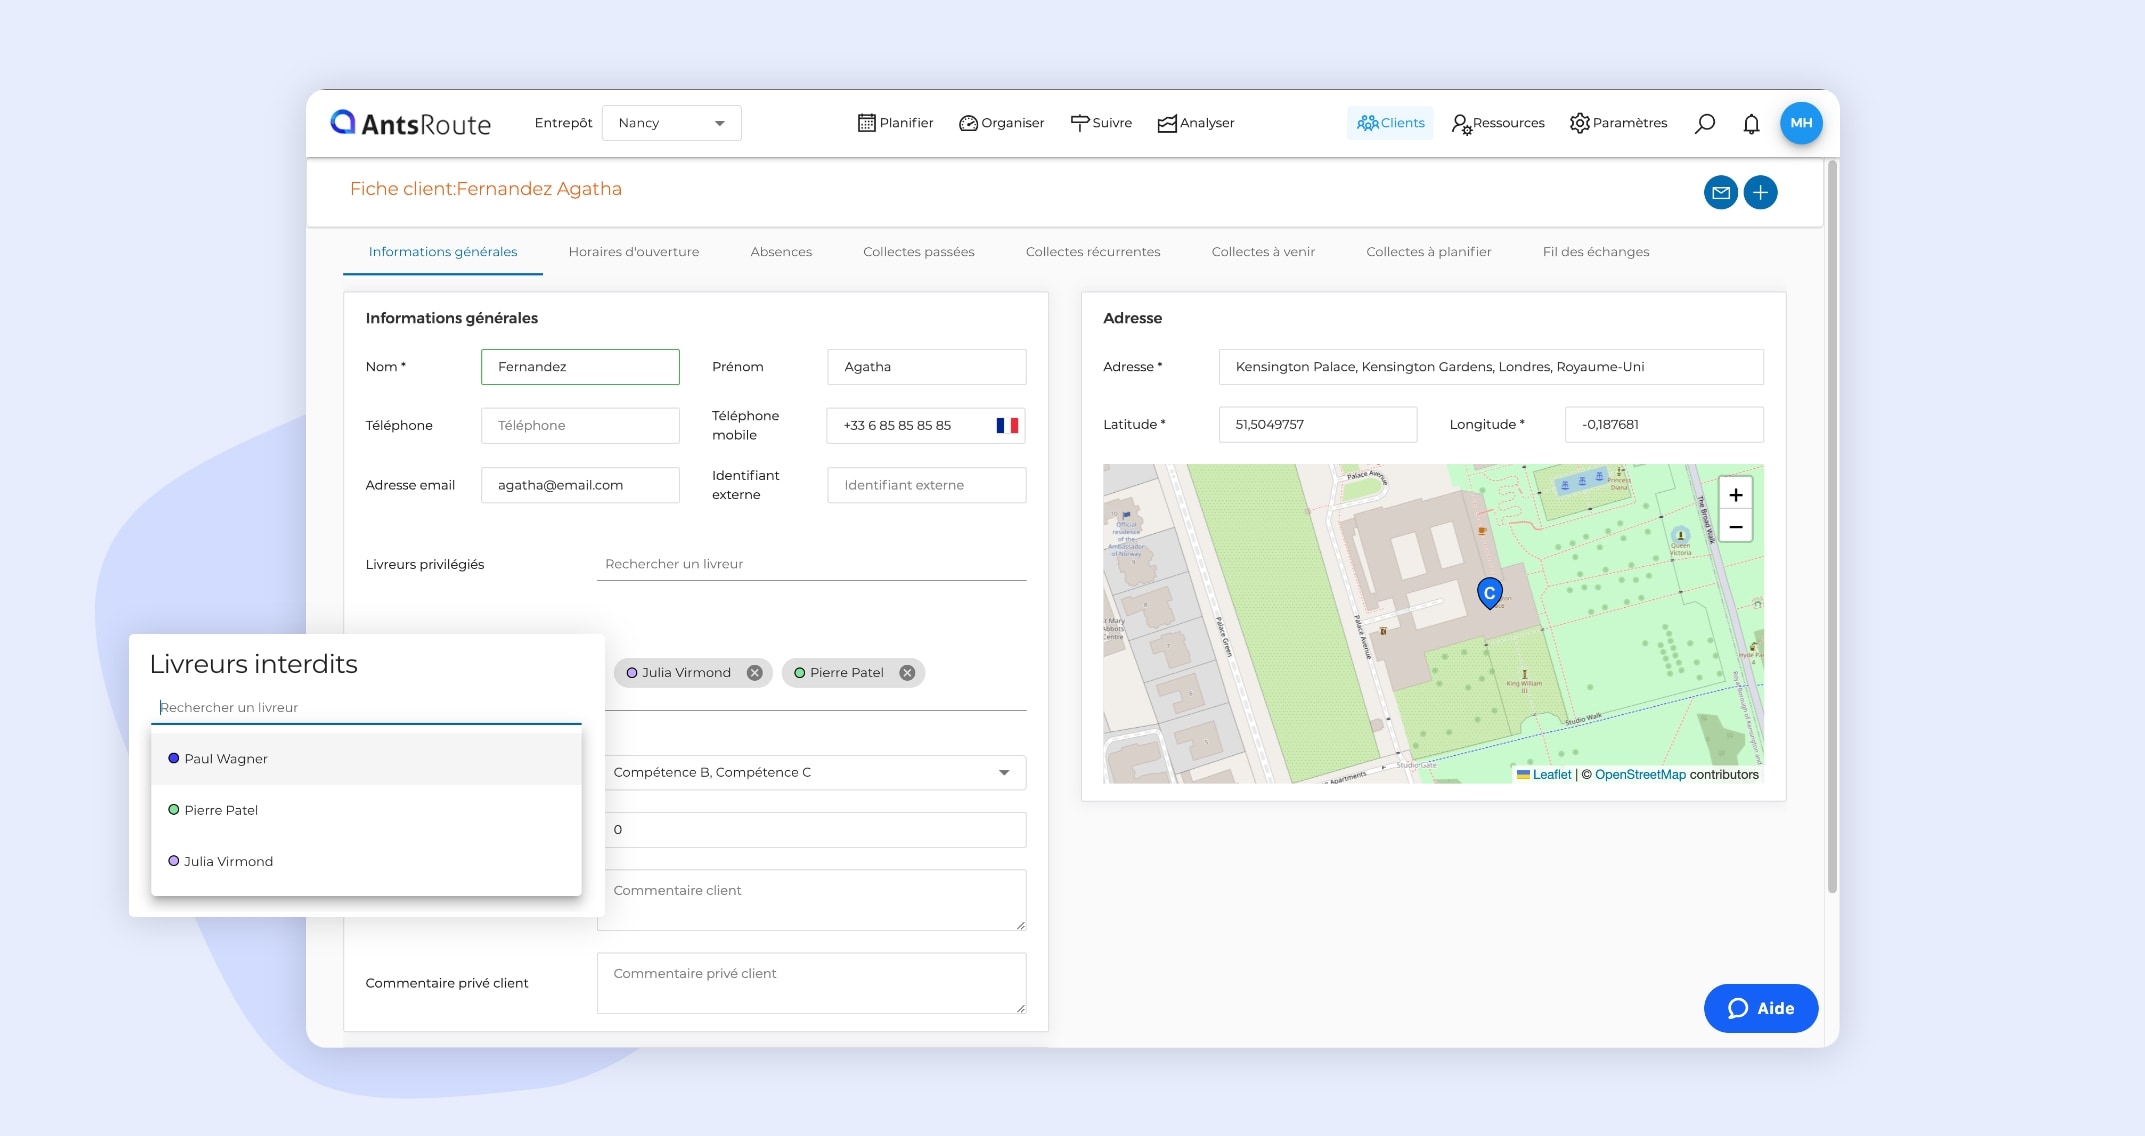Click the Aide help button

click(x=1760, y=1008)
